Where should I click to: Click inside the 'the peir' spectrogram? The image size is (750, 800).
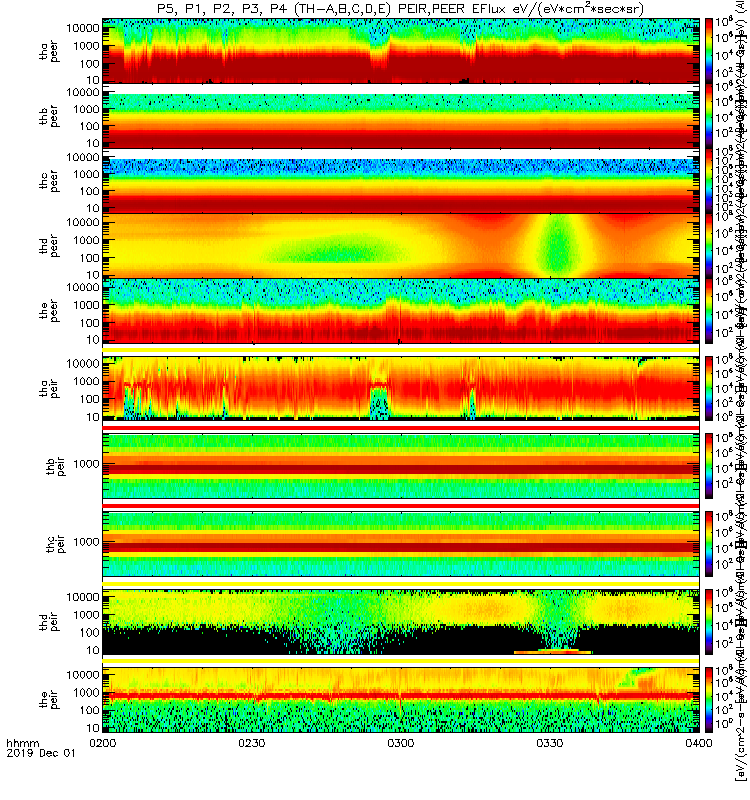(401, 699)
